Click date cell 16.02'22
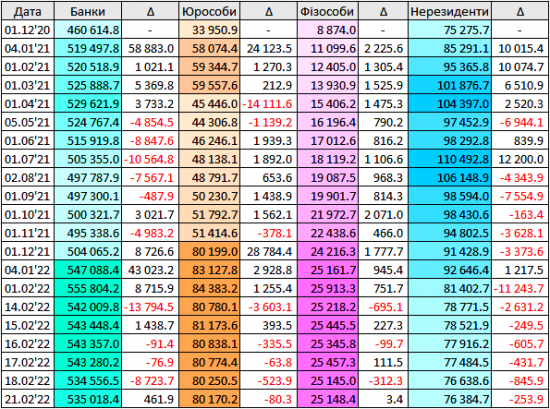550x409 pixels. (x=27, y=344)
